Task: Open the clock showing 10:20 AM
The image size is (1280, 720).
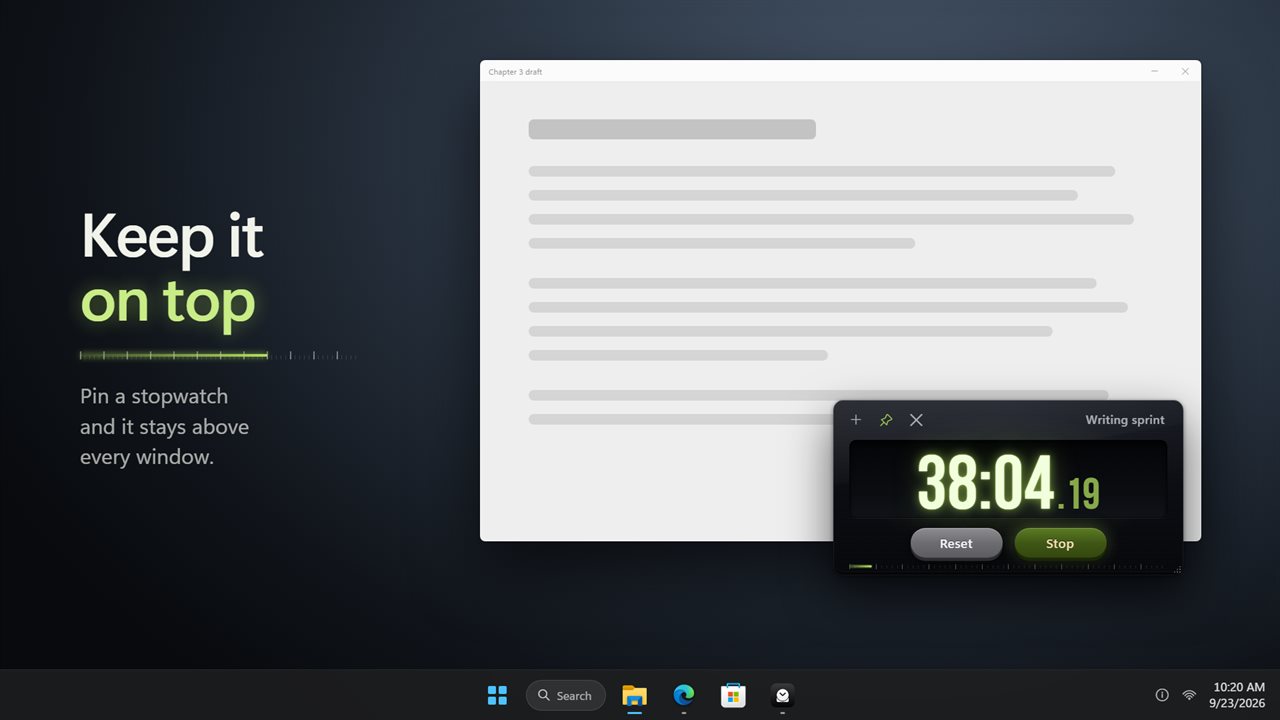Action: pyautogui.click(x=1239, y=695)
